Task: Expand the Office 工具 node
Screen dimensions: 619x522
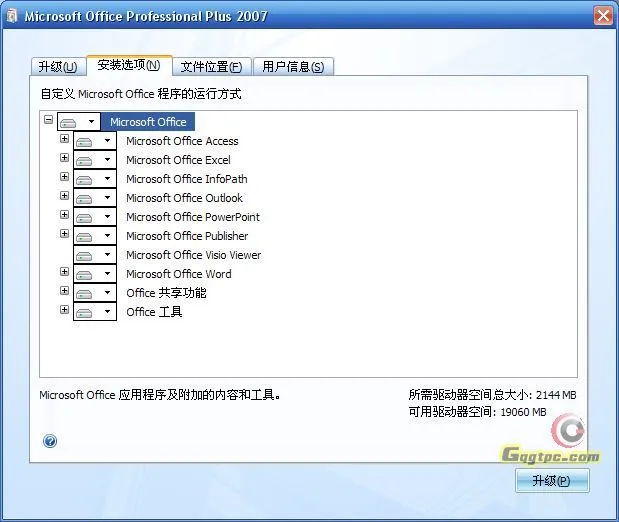Action: tap(64, 309)
